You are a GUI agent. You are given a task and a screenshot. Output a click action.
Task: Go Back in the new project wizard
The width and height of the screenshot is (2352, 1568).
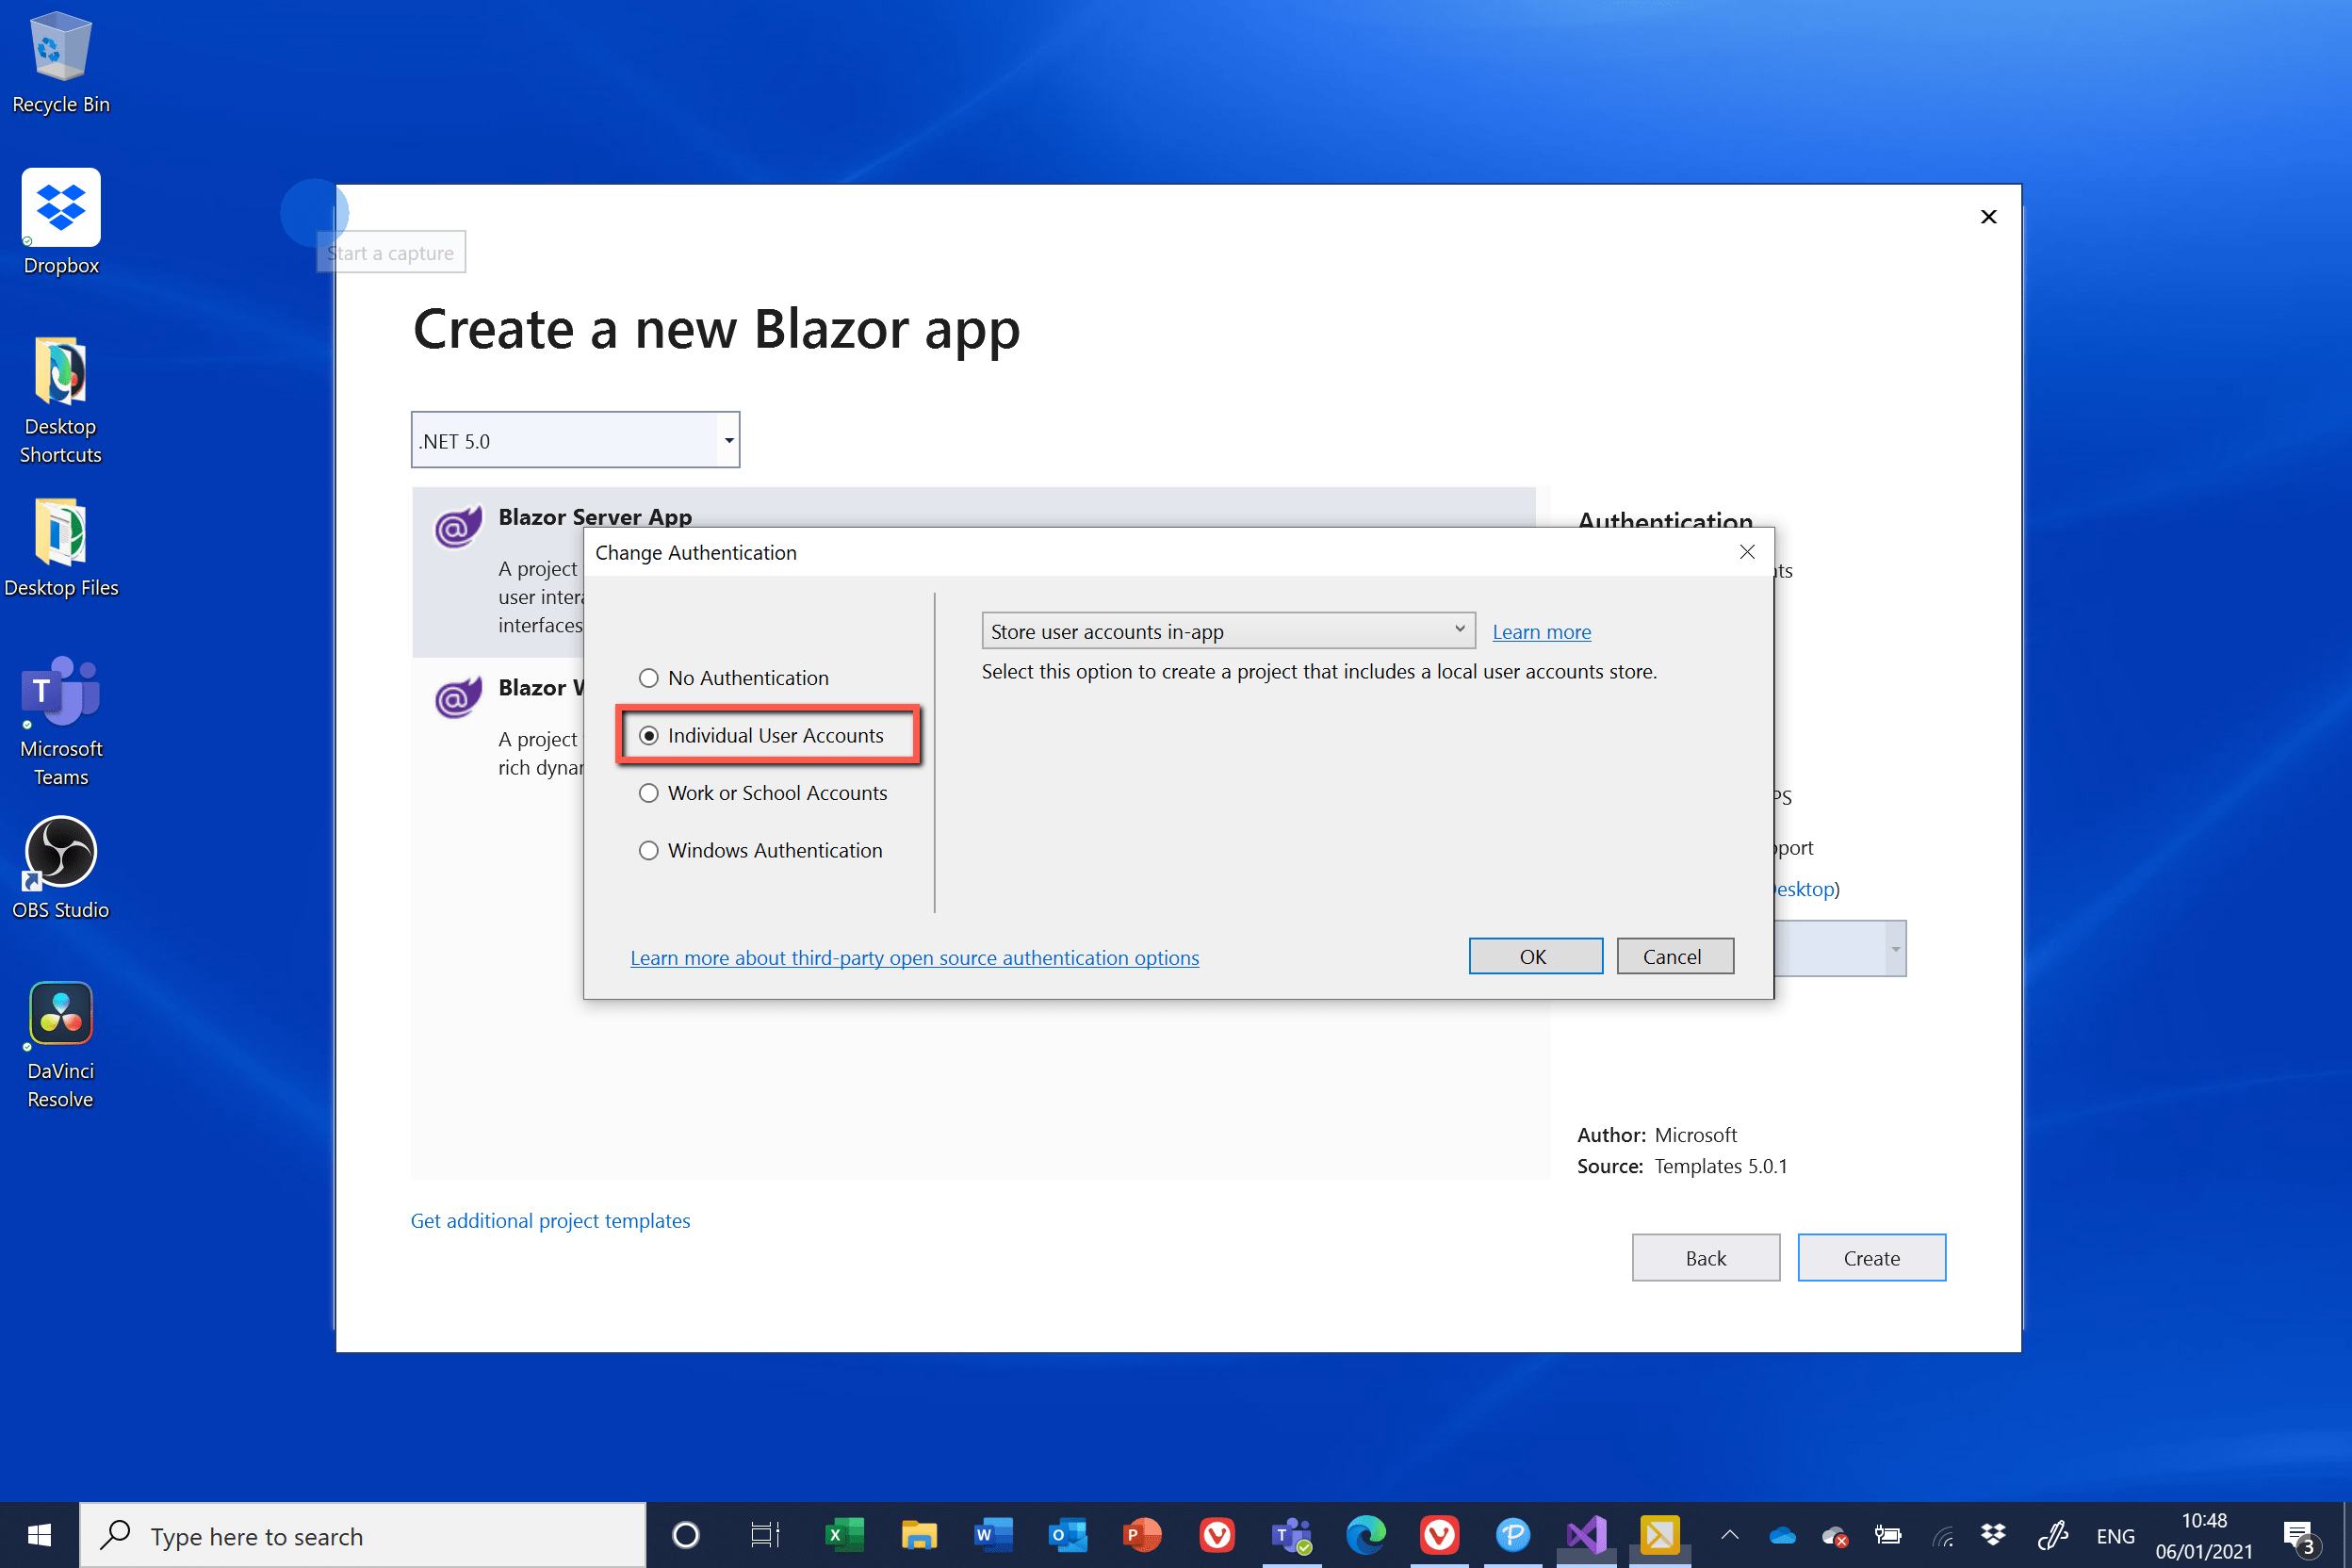[1706, 1257]
